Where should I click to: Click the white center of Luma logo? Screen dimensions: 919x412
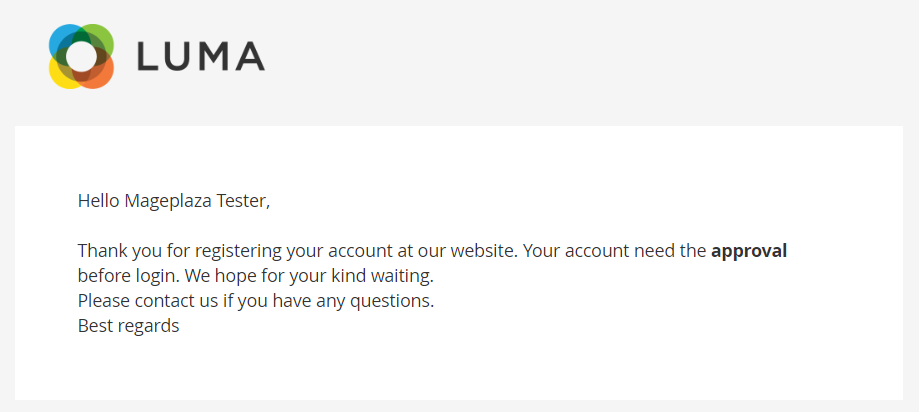tap(81, 56)
